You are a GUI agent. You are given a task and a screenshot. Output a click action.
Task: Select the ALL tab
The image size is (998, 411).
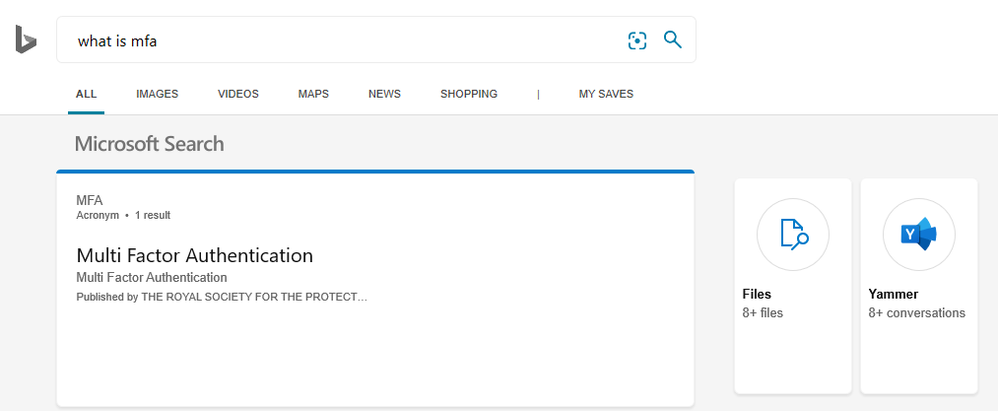(86, 94)
